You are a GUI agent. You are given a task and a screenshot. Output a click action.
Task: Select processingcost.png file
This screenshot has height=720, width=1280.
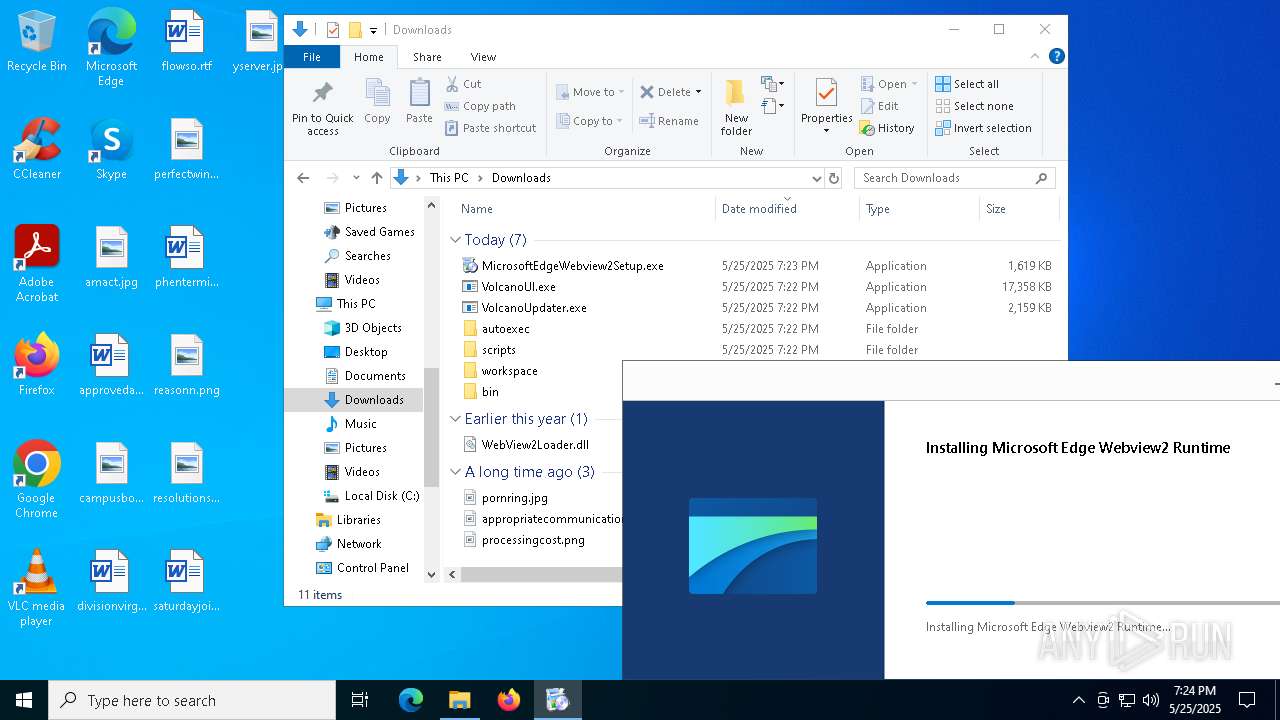[x=525, y=540]
